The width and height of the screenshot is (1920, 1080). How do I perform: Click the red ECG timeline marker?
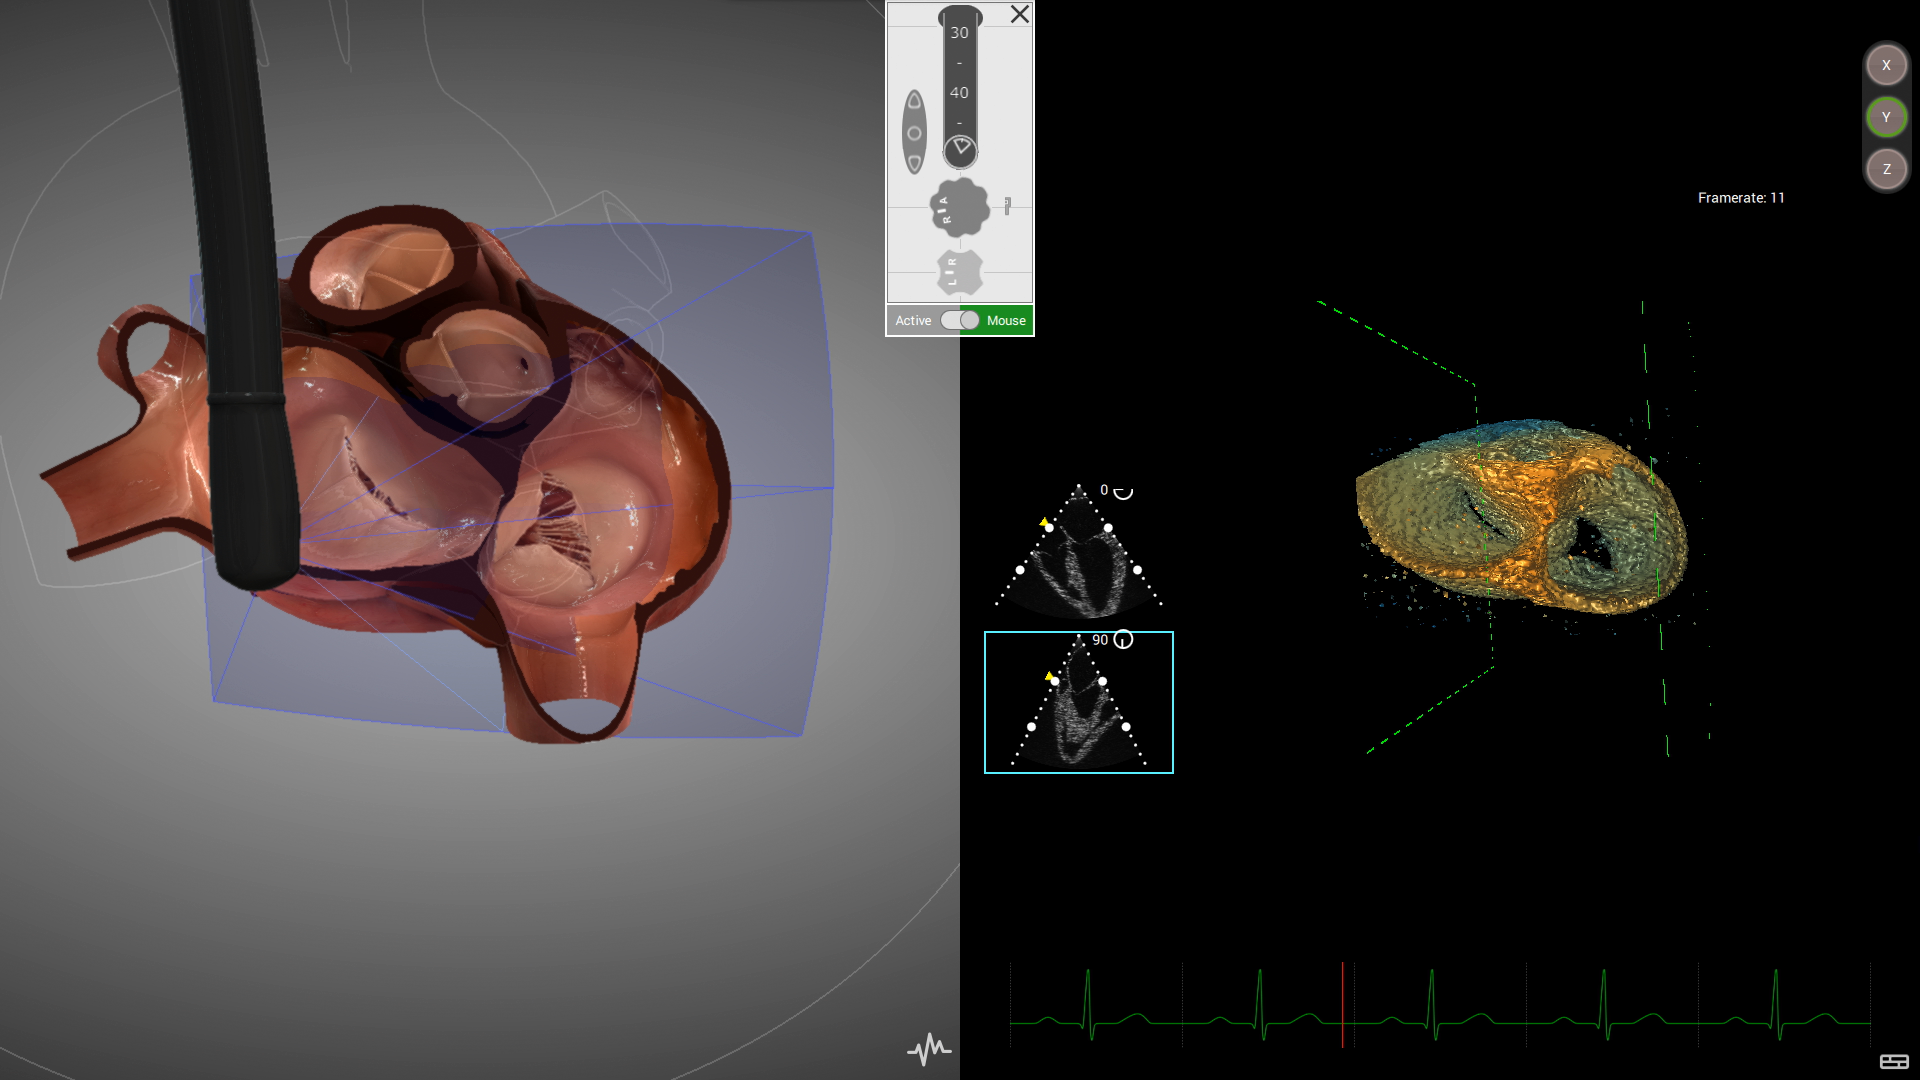[x=1342, y=1005]
